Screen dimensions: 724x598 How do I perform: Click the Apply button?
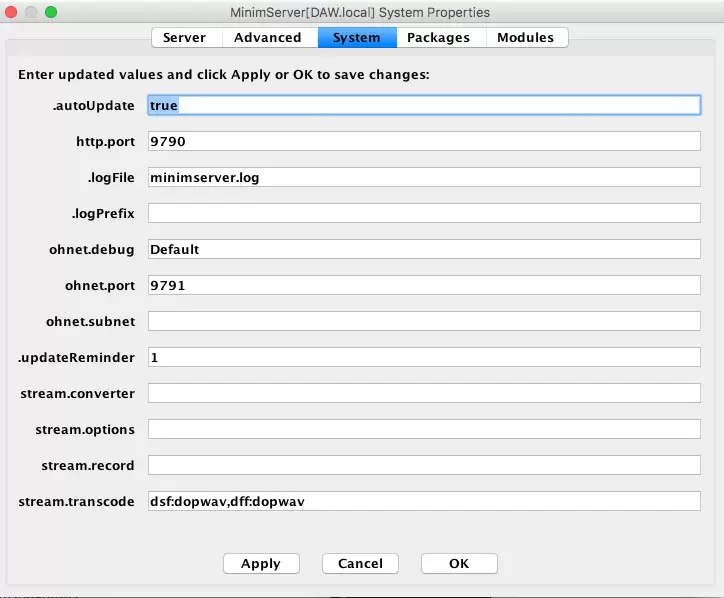point(260,564)
